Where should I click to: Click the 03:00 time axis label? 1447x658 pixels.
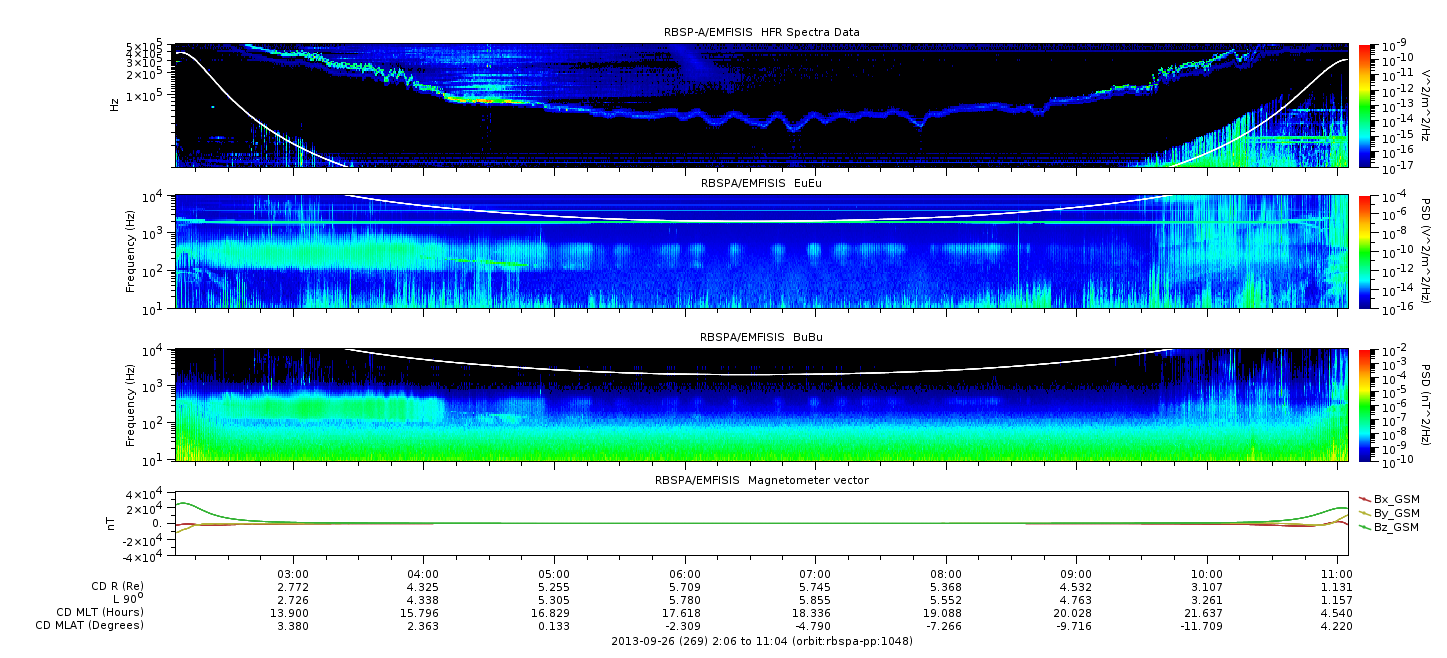[293, 575]
